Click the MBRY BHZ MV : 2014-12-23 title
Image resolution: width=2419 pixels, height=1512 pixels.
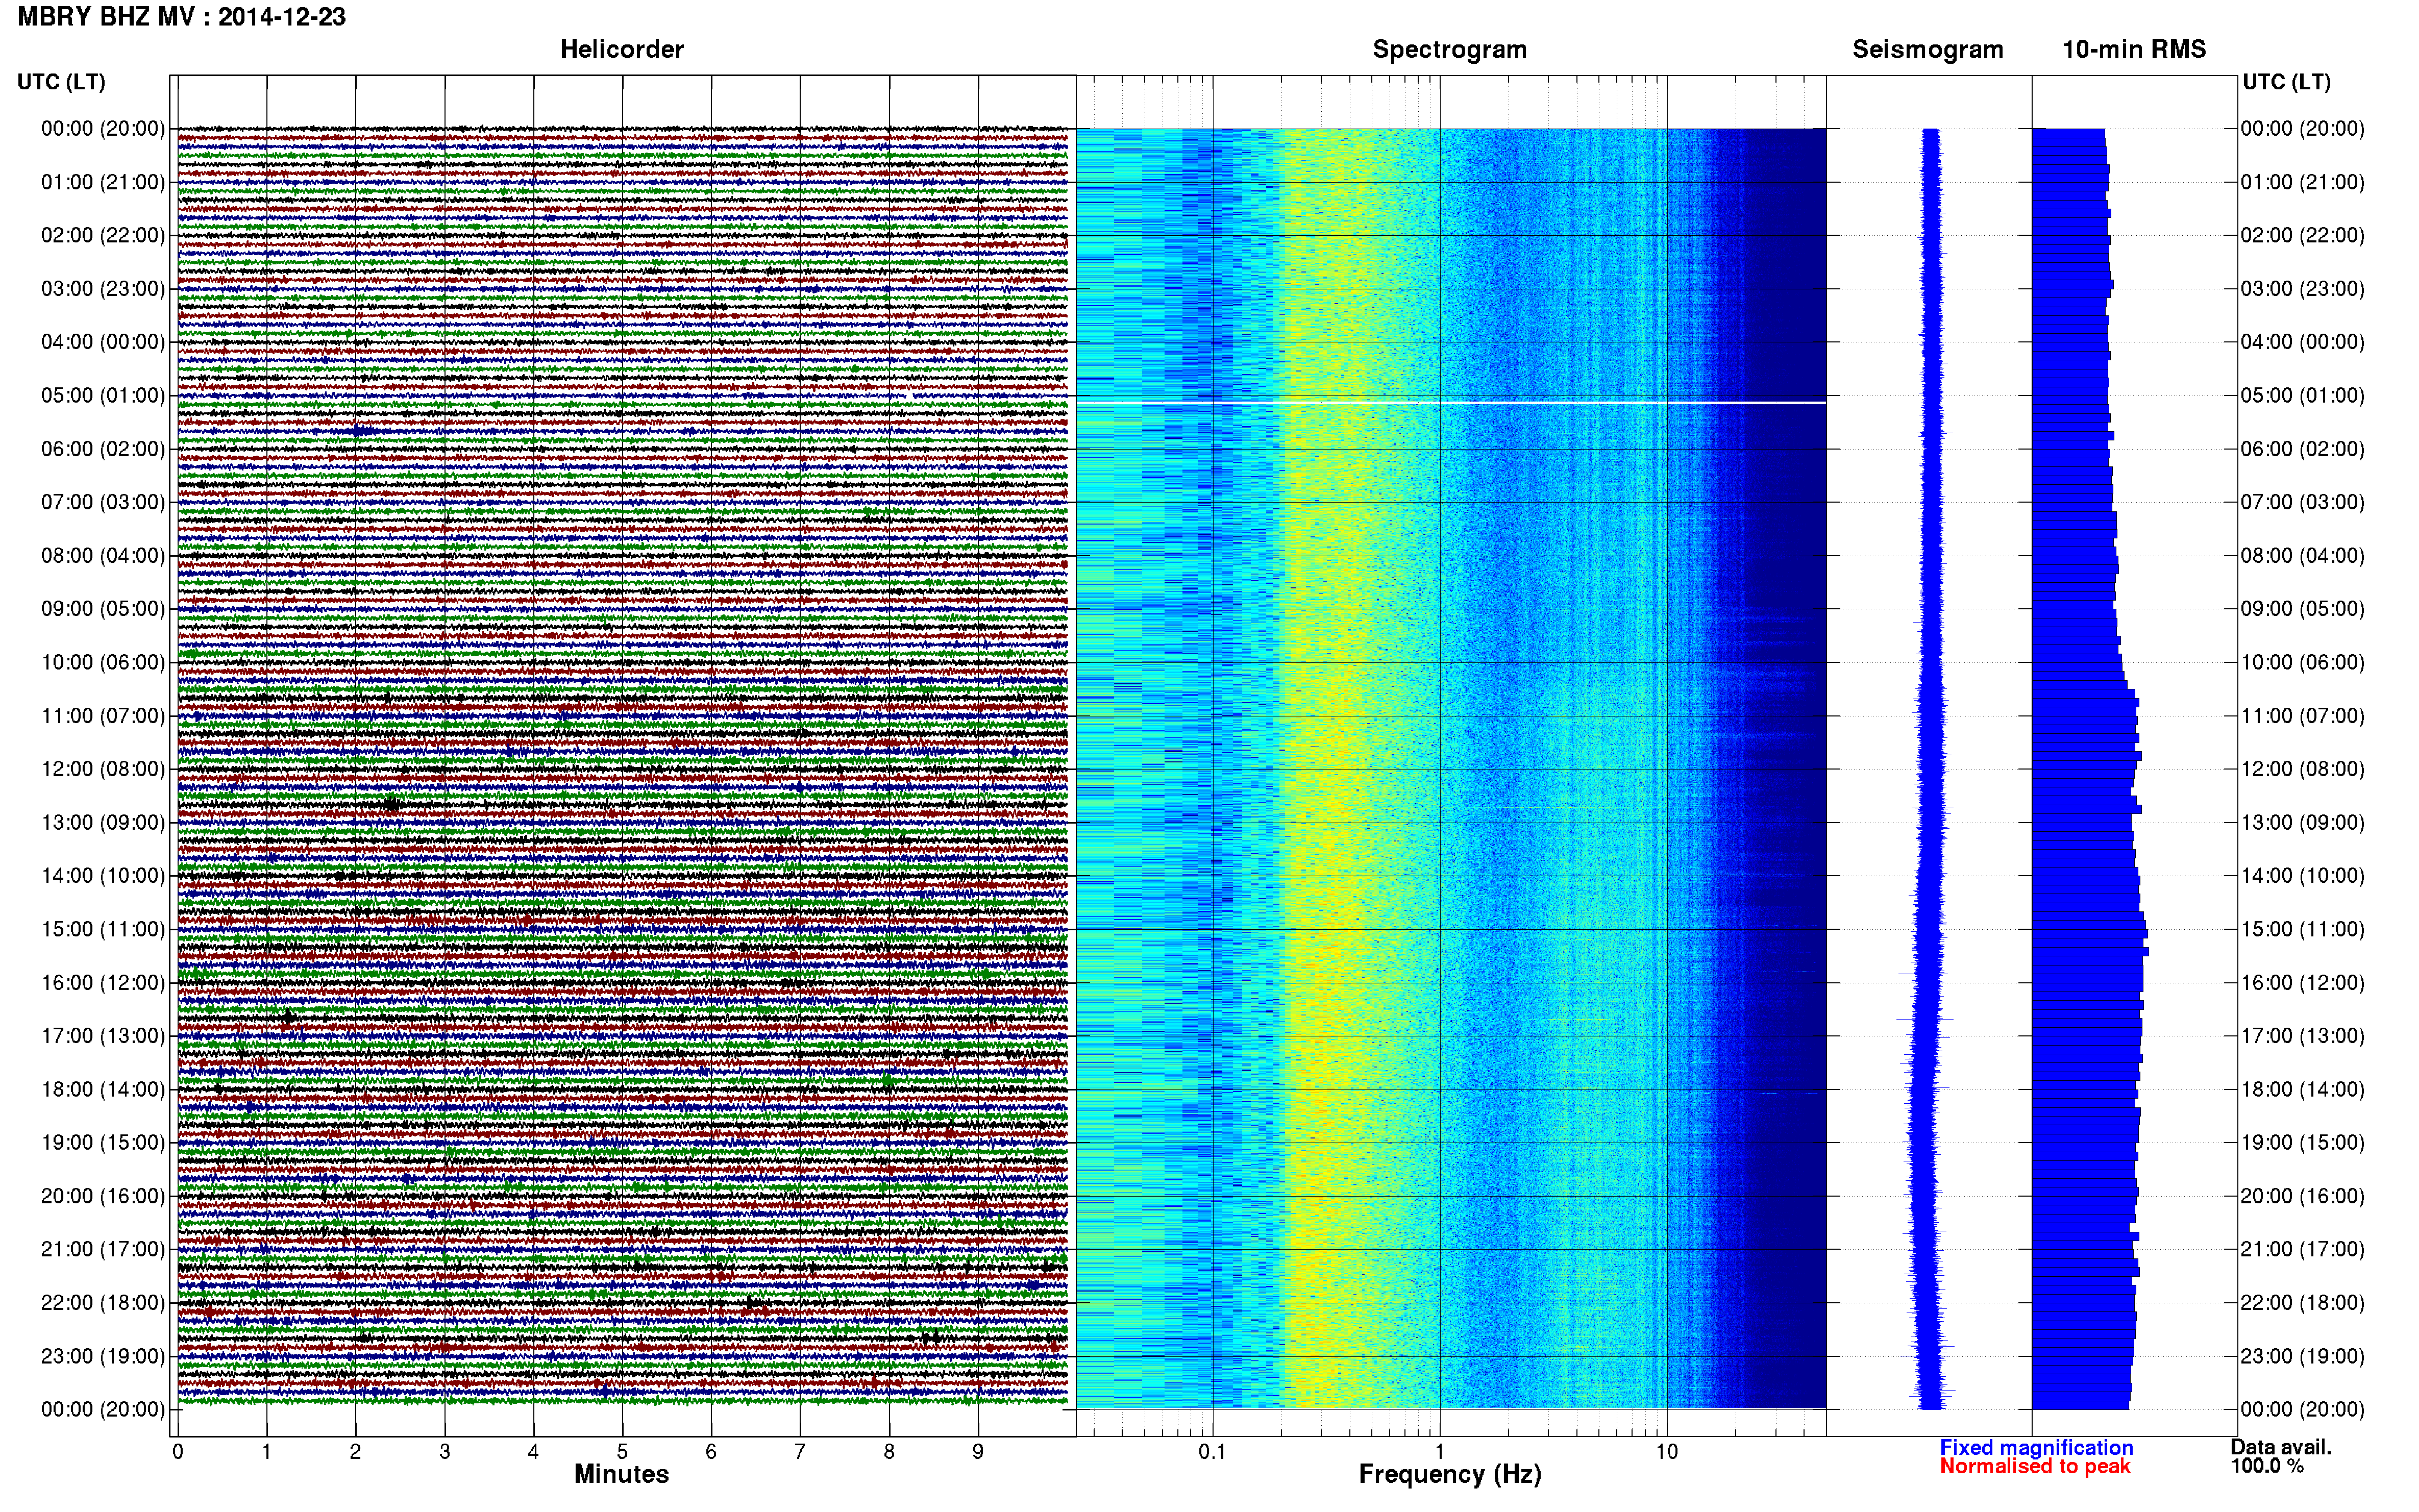(181, 17)
